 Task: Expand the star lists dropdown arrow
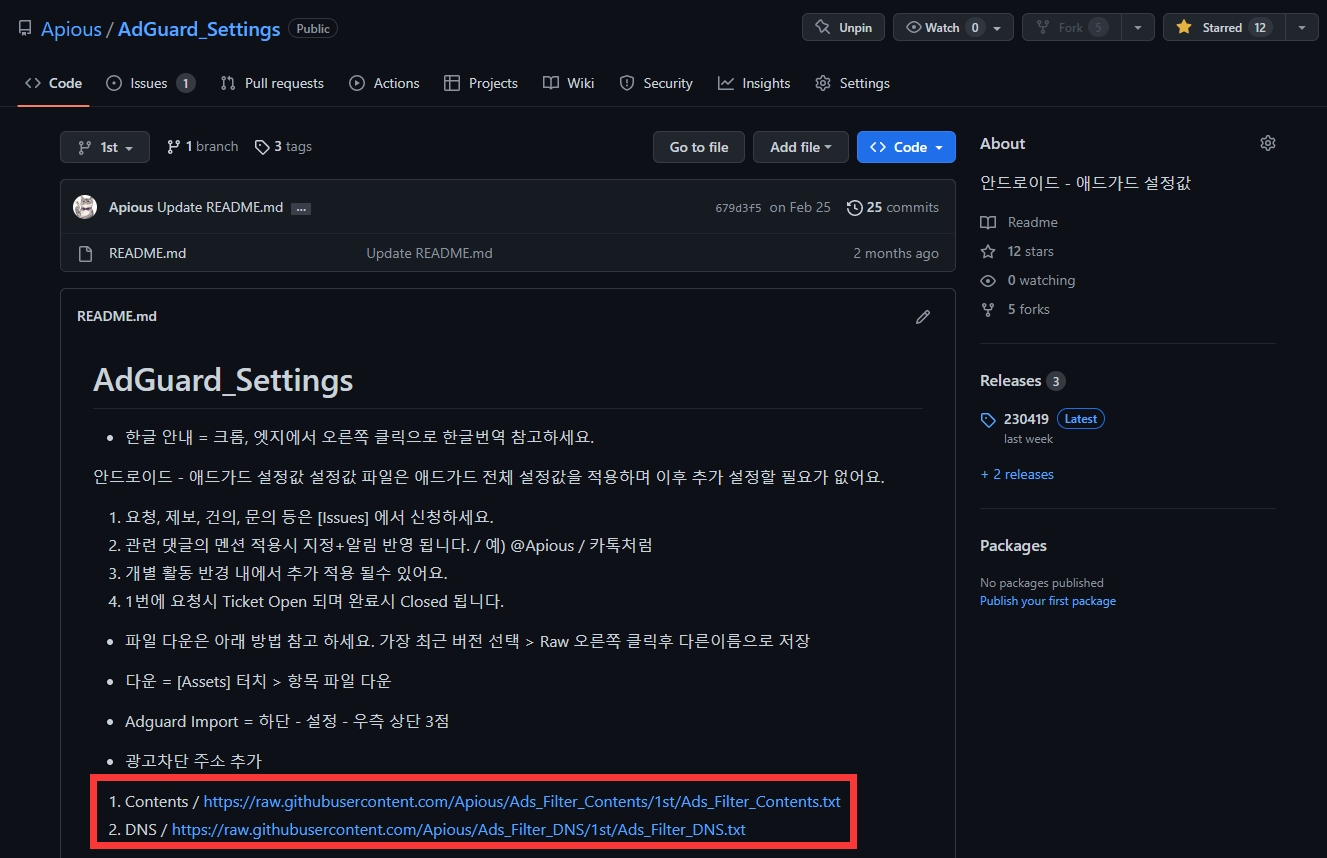click(1301, 27)
